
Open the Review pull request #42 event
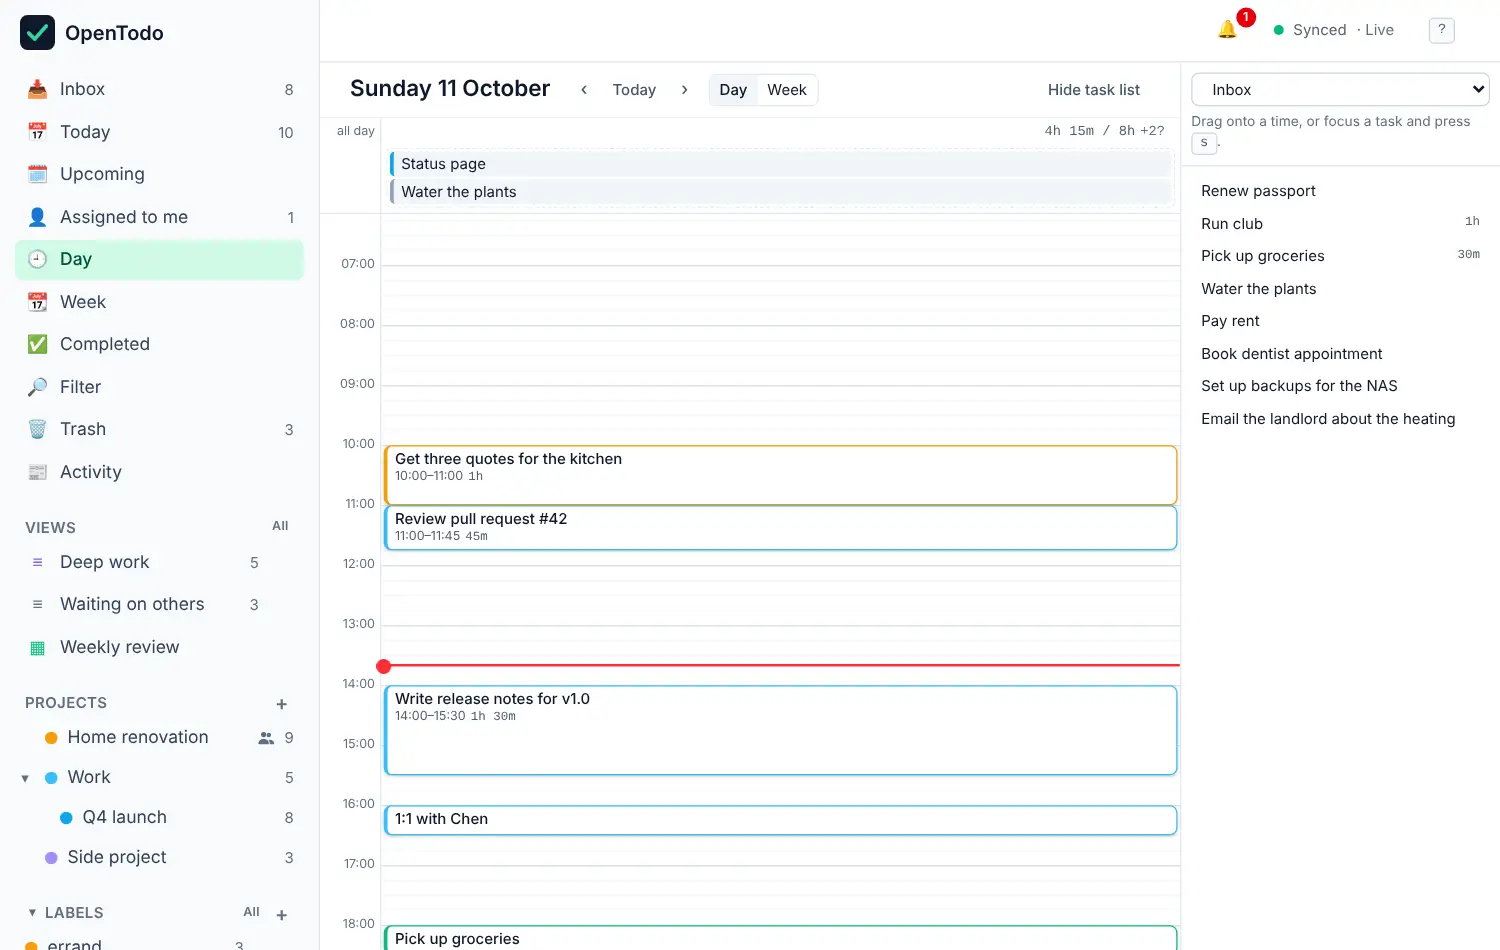point(780,528)
